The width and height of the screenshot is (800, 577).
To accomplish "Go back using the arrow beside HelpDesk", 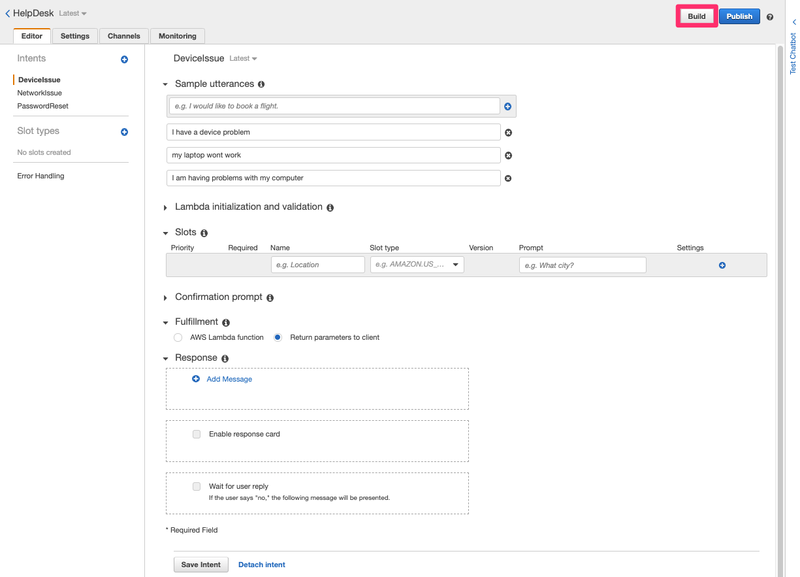I will pyautogui.click(x=8, y=14).
